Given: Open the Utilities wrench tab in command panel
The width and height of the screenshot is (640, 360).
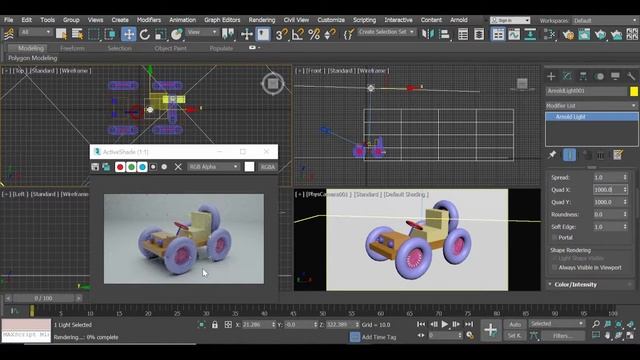Looking at the screenshot, I should pos(631,76).
